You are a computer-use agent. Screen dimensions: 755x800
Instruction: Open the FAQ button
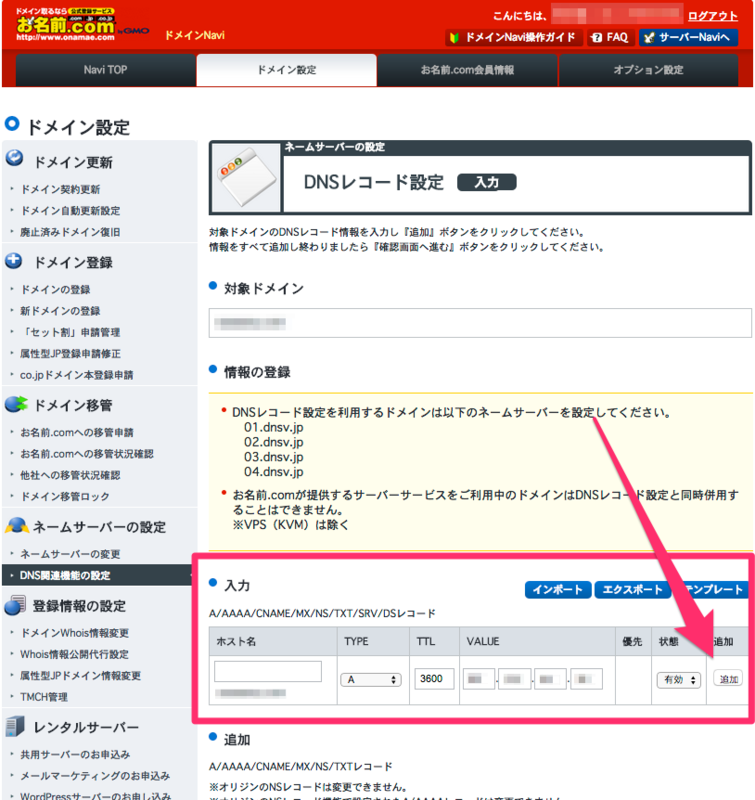[x=610, y=38]
